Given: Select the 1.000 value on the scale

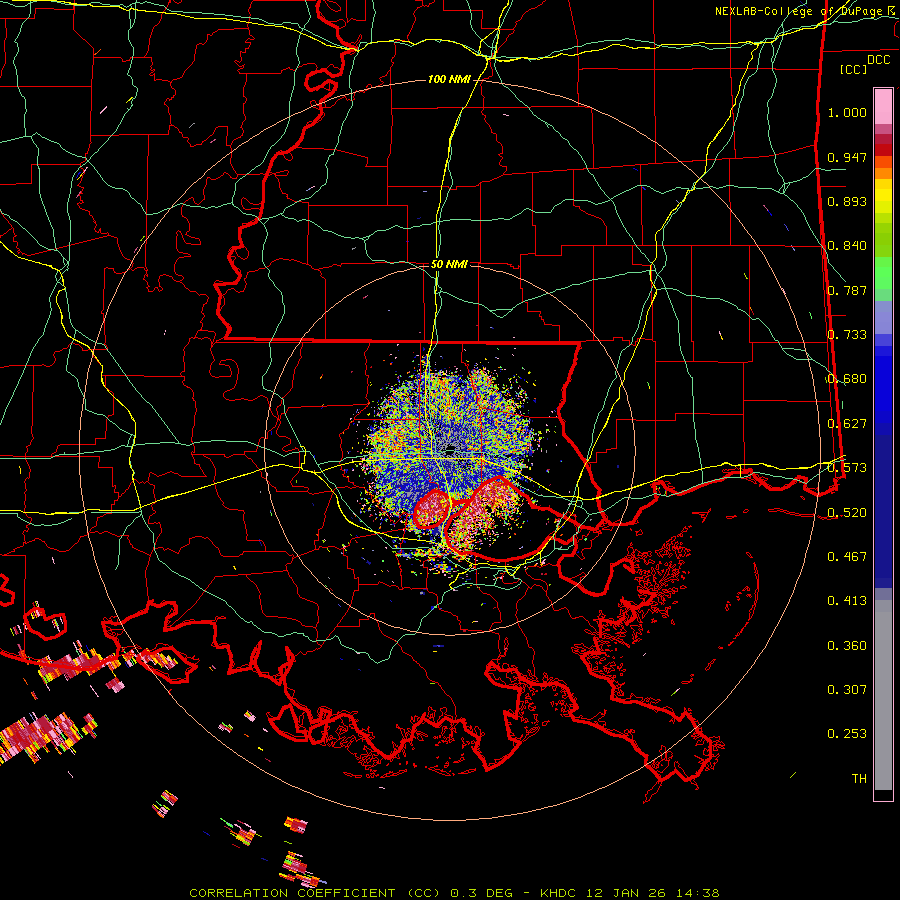Looking at the screenshot, I should pos(847,112).
